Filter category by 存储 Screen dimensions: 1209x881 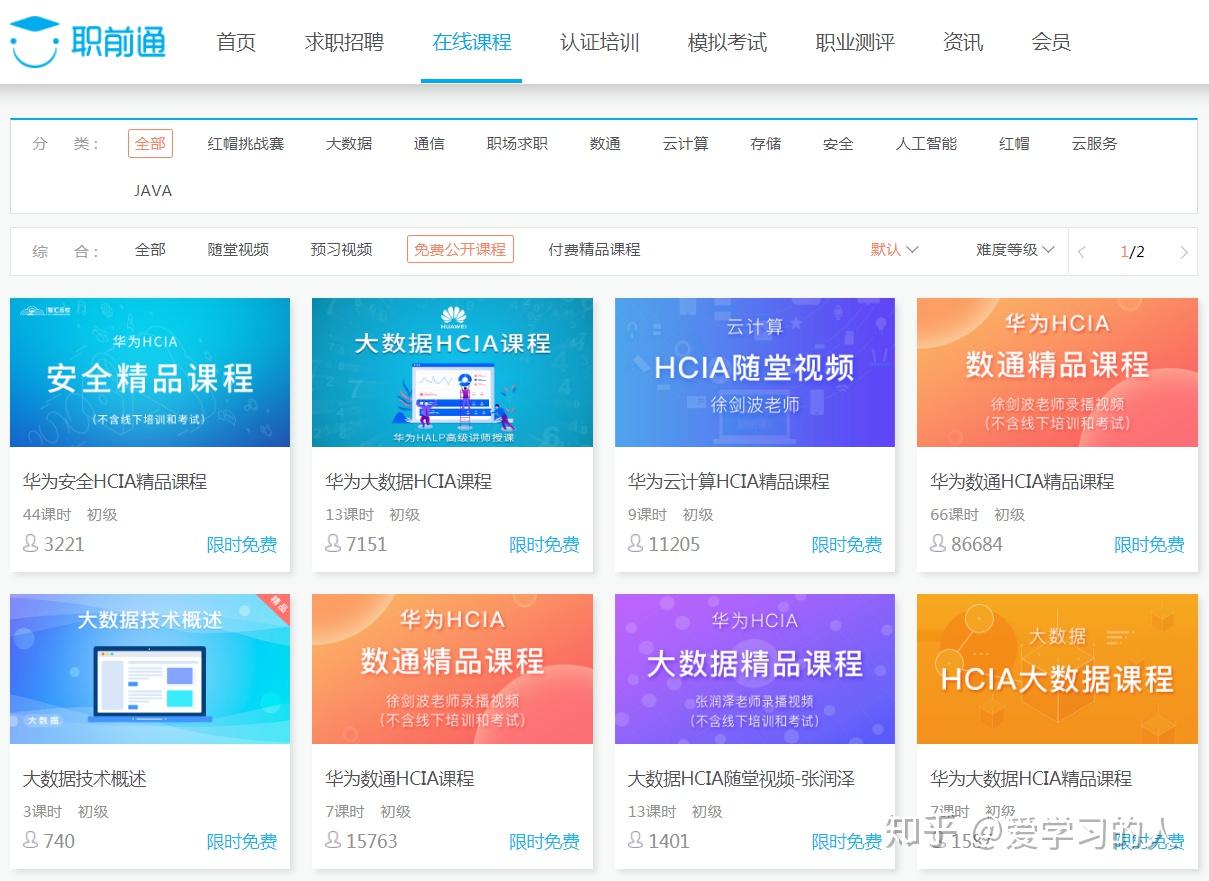pyautogui.click(x=766, y=144)
